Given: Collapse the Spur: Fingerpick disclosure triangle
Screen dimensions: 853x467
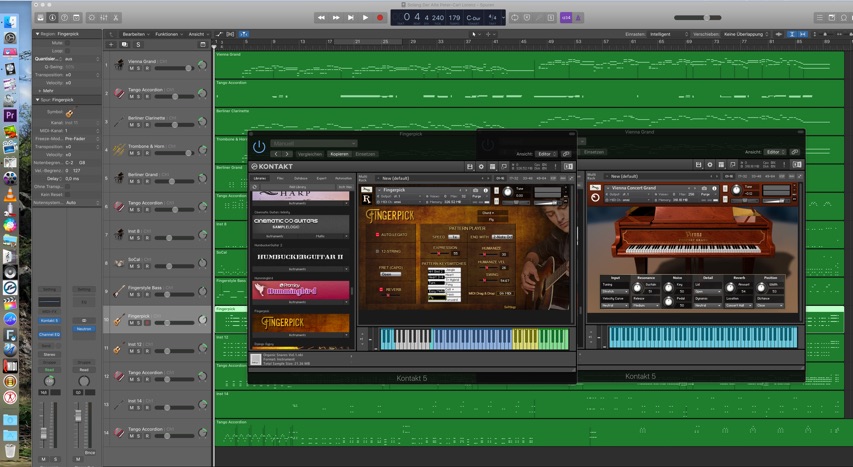Looking at the screenshot, I should tap(37, 100).
